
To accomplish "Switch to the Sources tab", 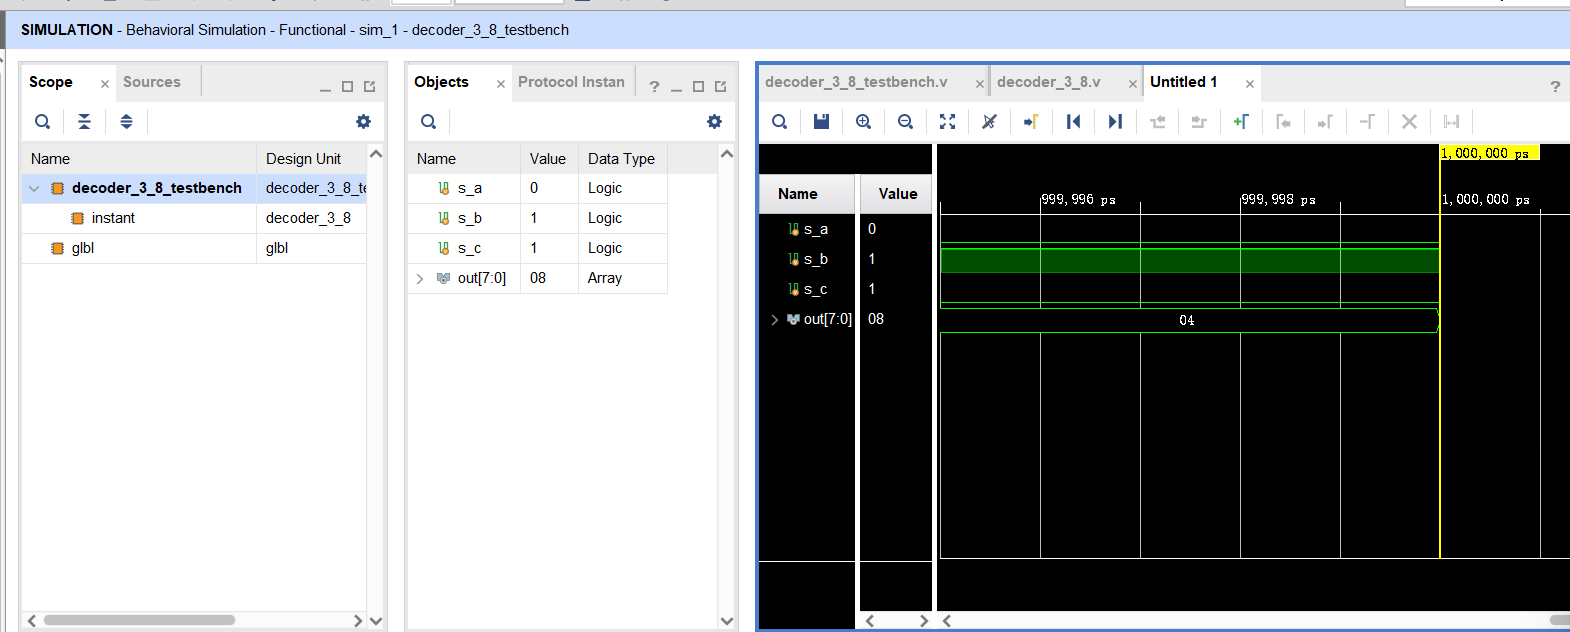I will click(152, 82).
